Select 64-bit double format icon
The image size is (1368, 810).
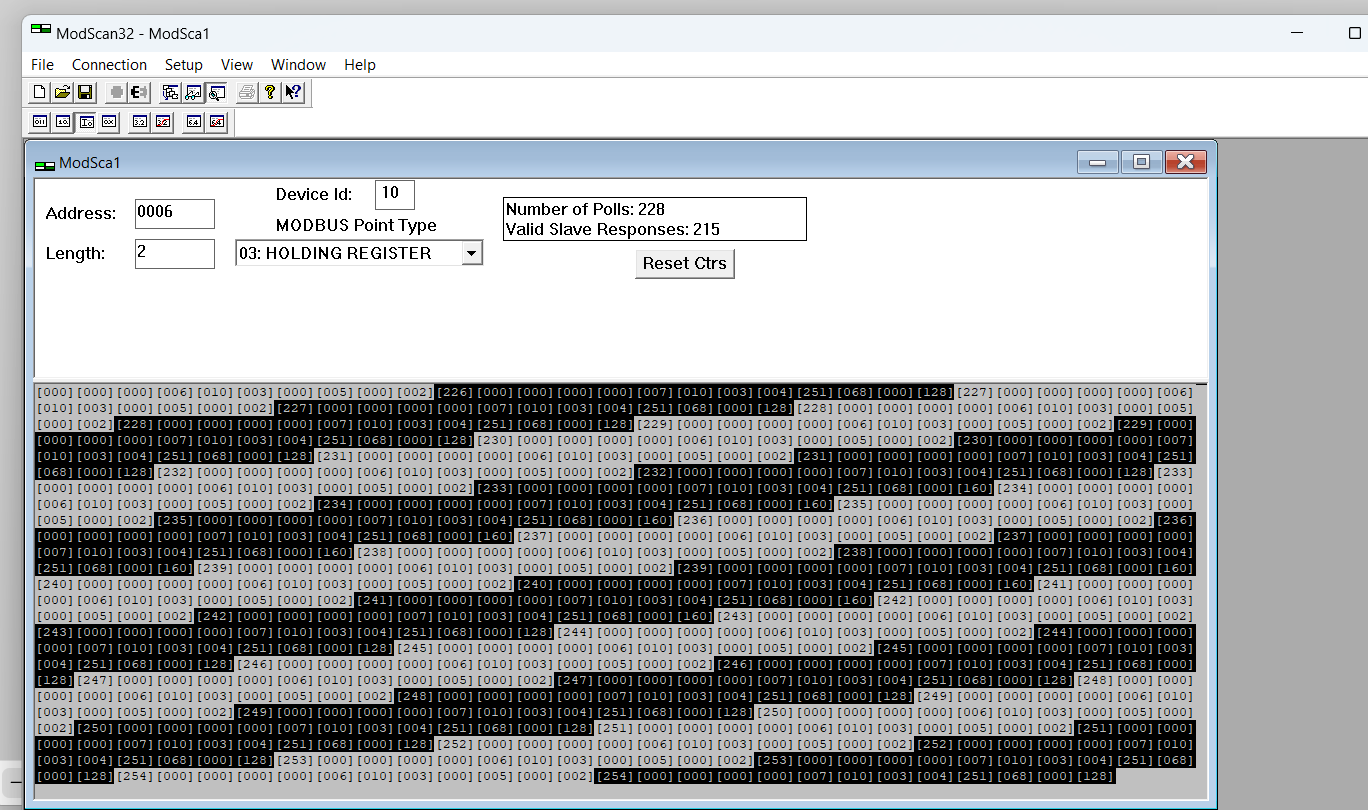[193, 122]
